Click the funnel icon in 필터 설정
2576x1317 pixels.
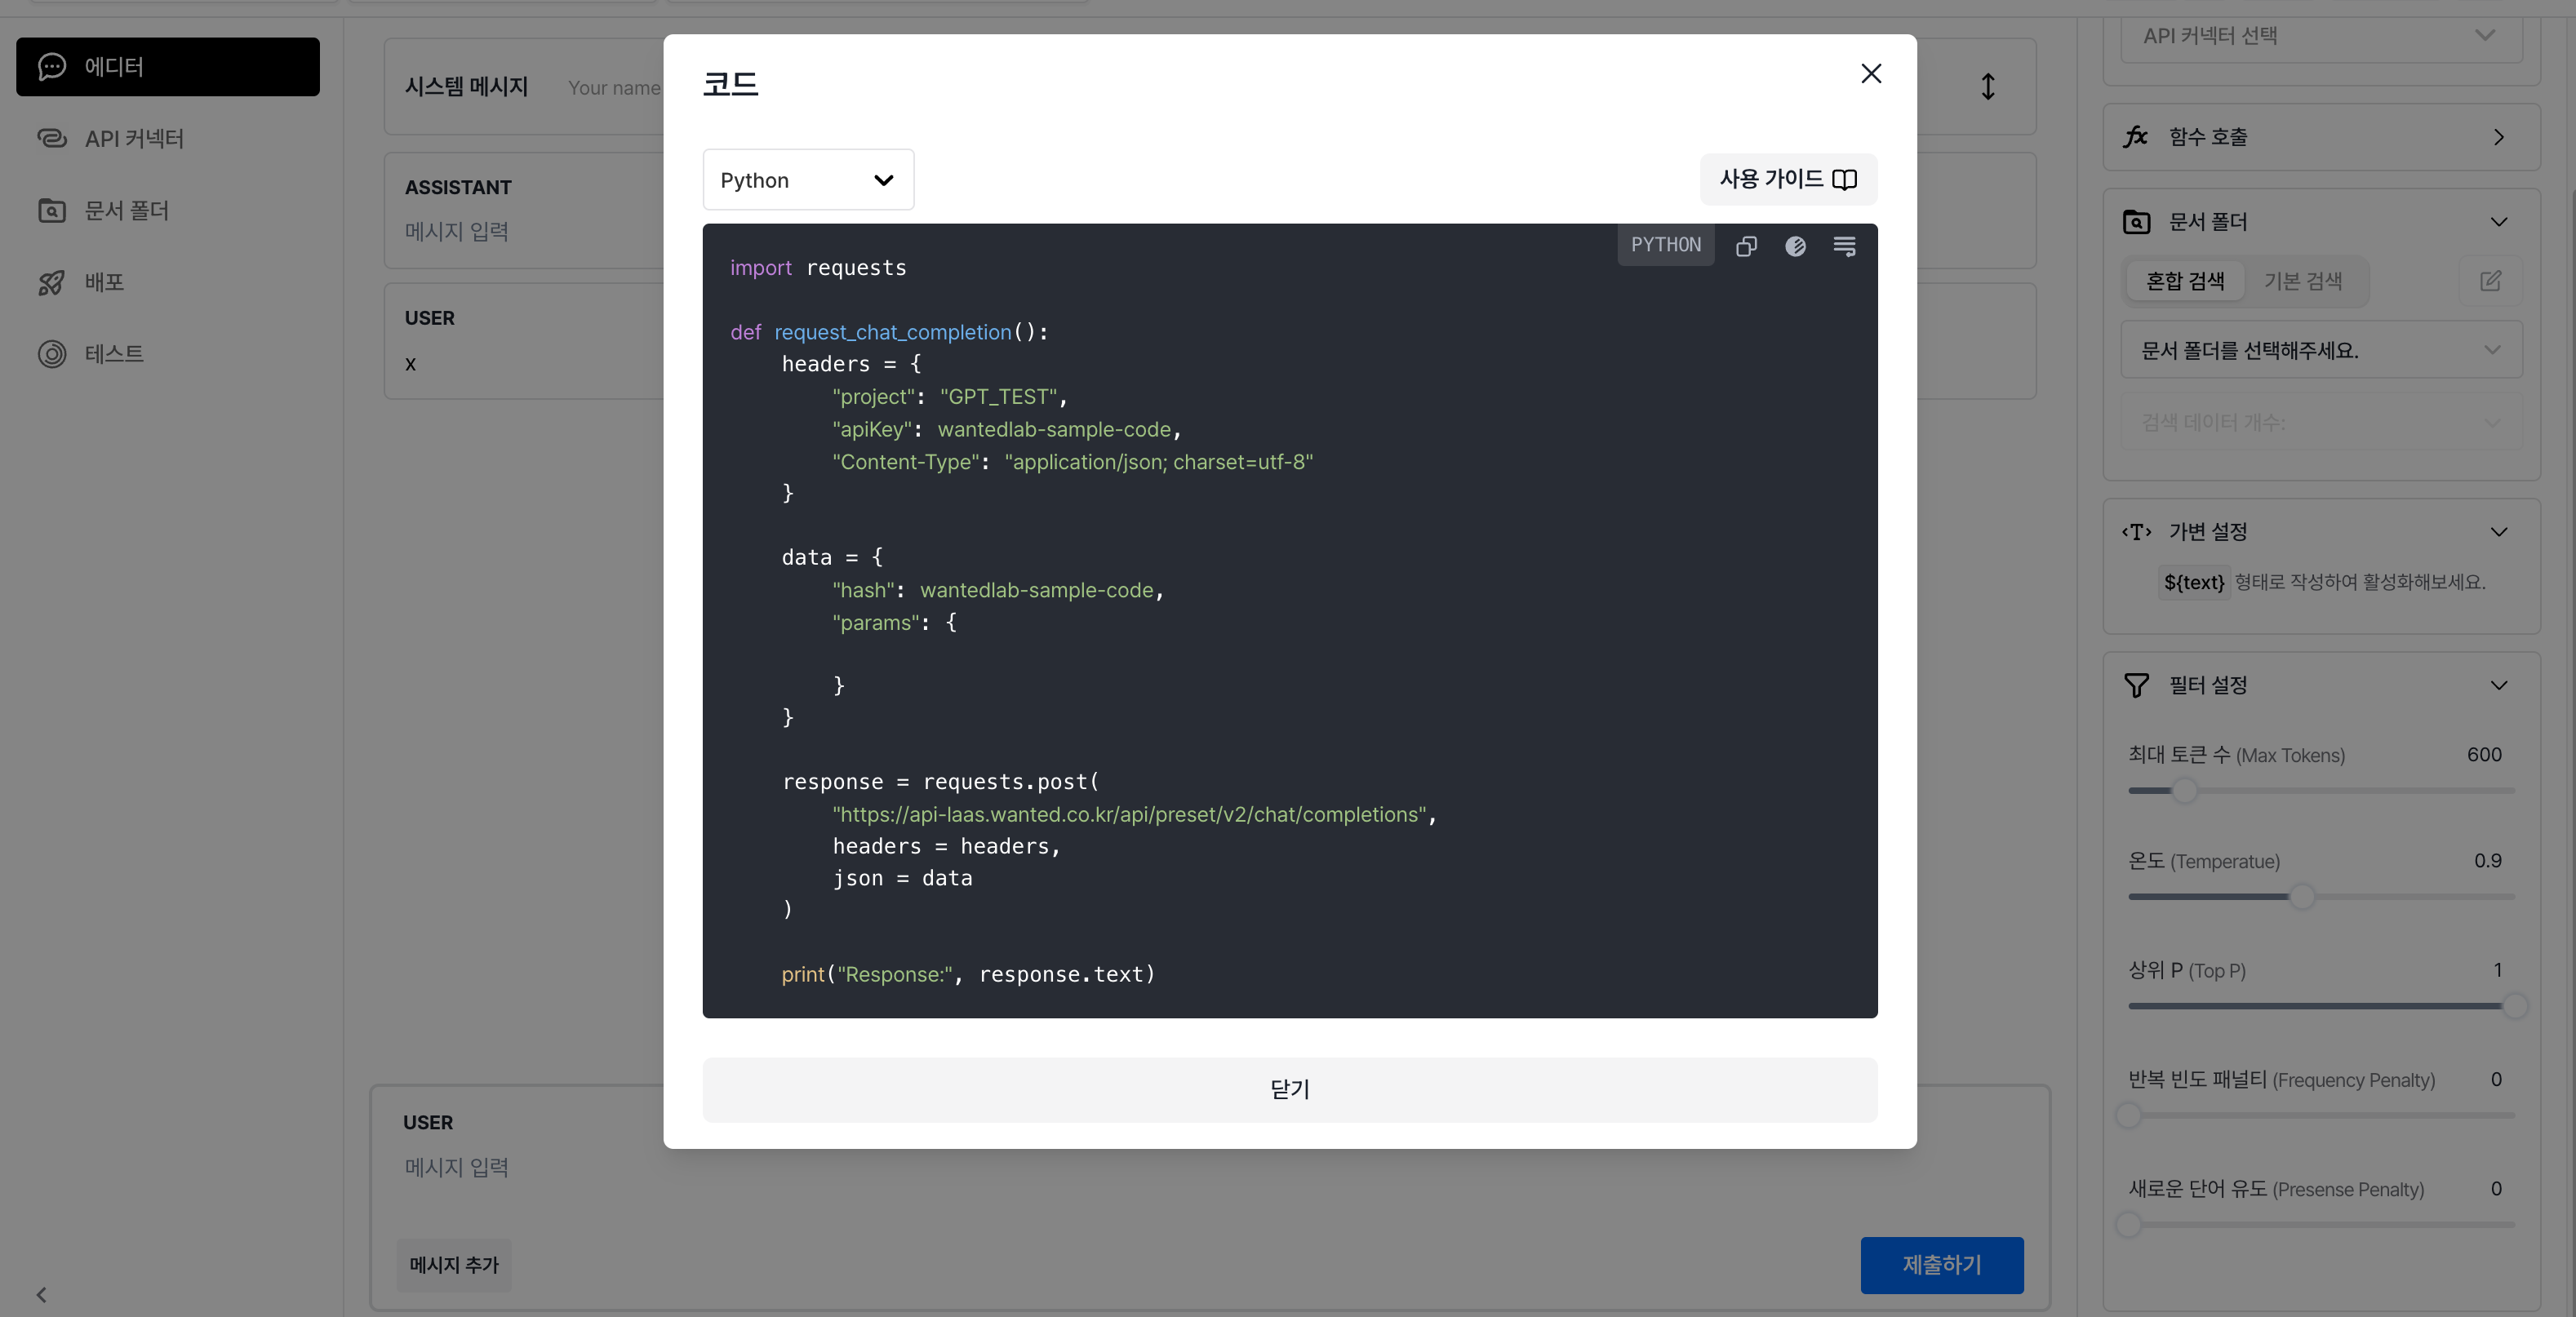tap(2136, 685)
